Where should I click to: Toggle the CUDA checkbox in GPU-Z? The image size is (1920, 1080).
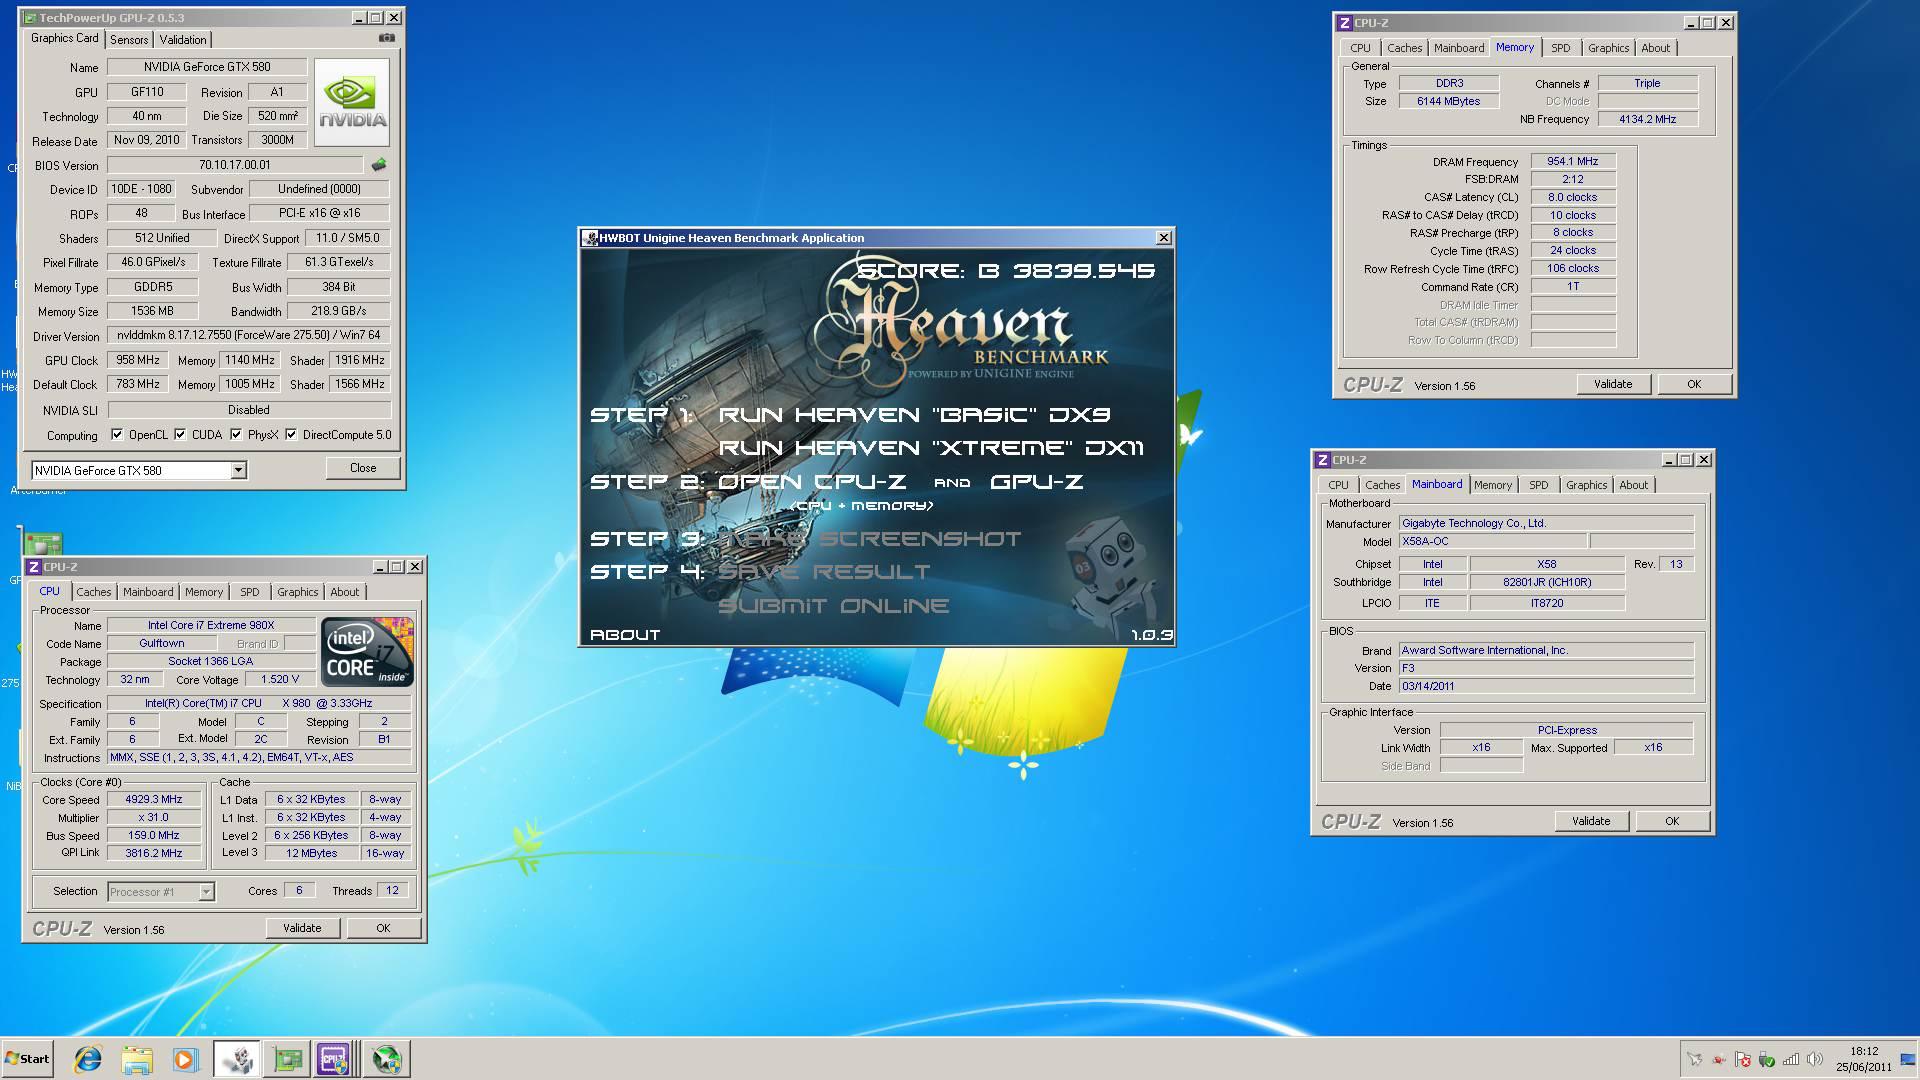[180, 435]
